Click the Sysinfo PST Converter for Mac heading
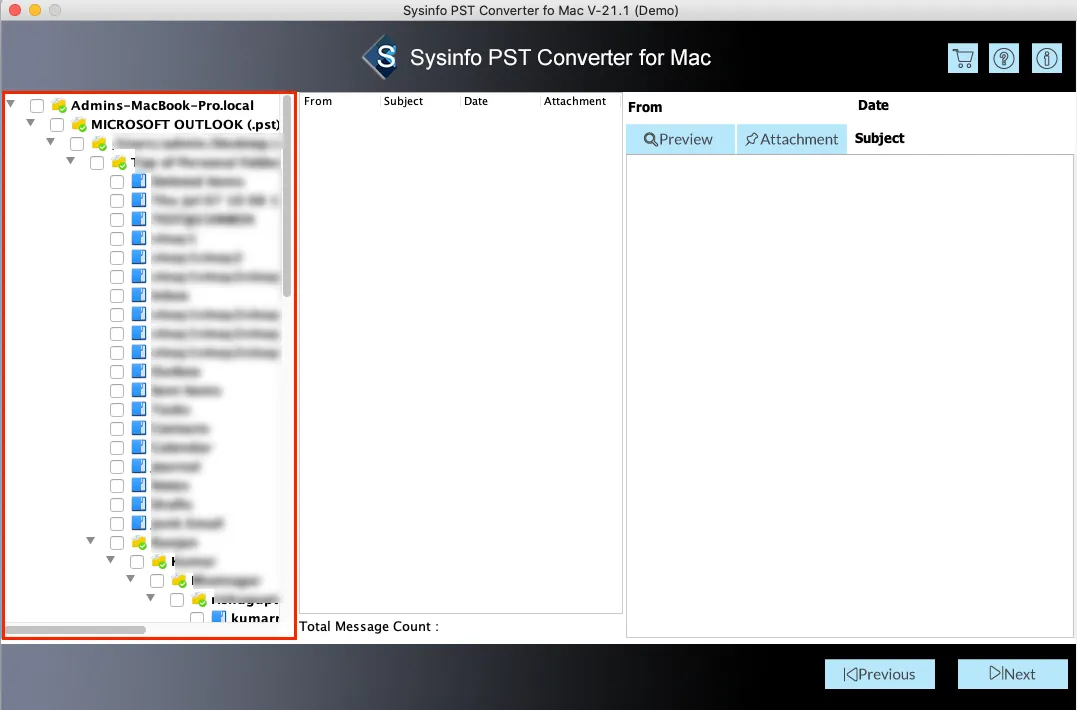This screenshot has width=1077, height=710. pyautogui.click(x=560, y=58)
